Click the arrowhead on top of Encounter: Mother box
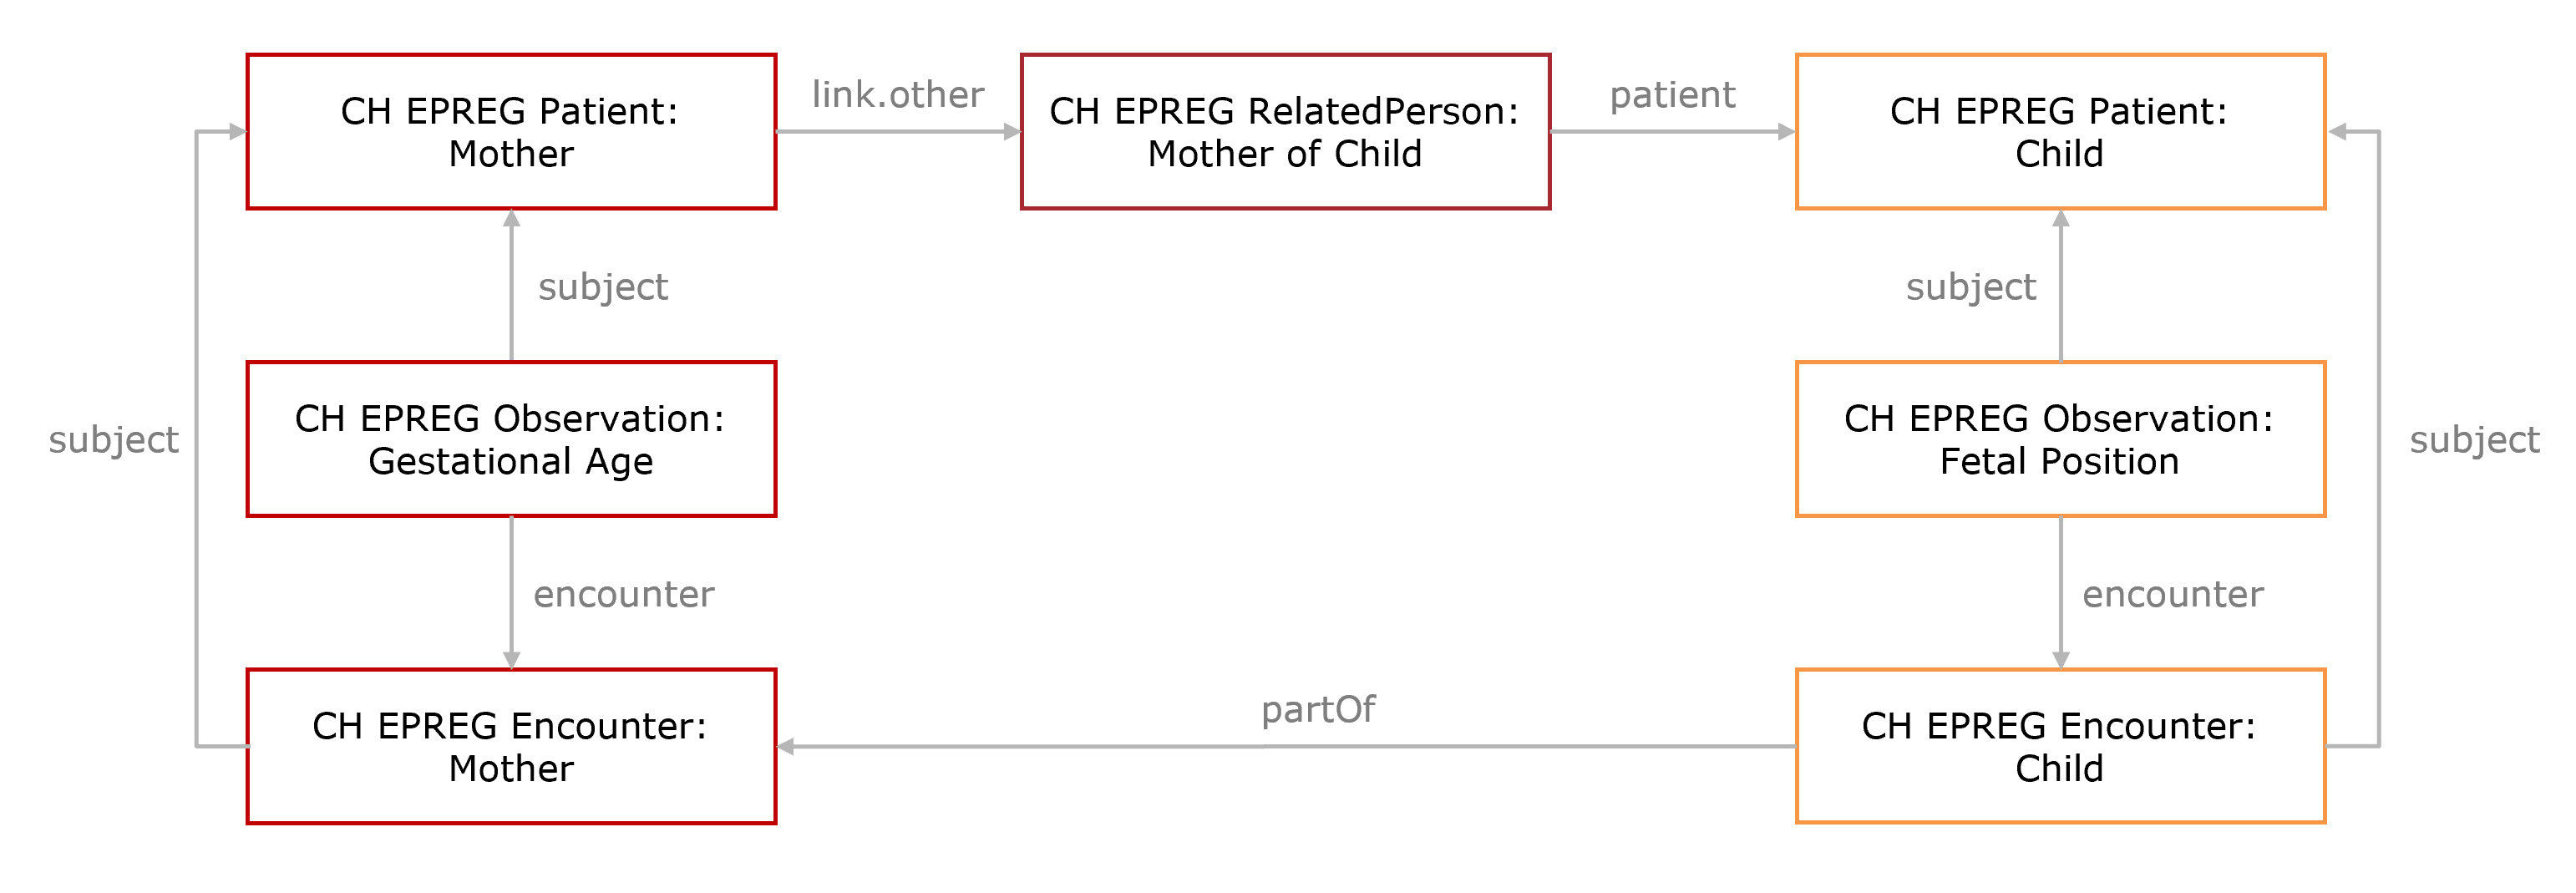This screenshot has height=893, width=2576. tap(511, 660)
